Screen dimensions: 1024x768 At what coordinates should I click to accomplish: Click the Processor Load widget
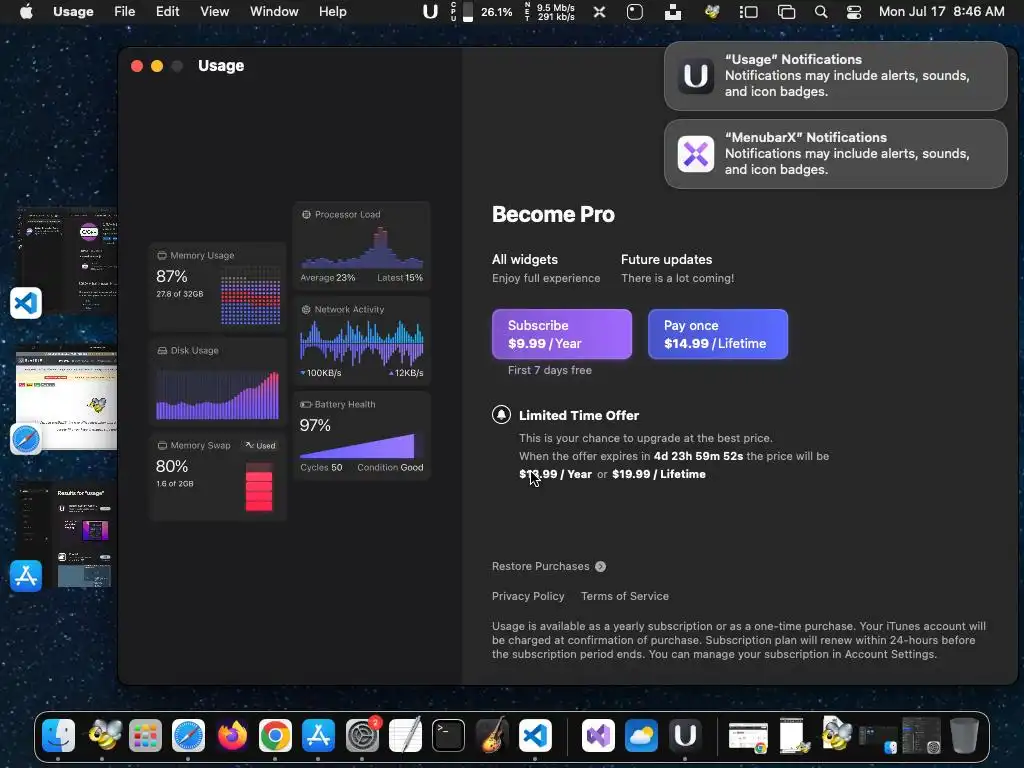click(x=361, y=246)
